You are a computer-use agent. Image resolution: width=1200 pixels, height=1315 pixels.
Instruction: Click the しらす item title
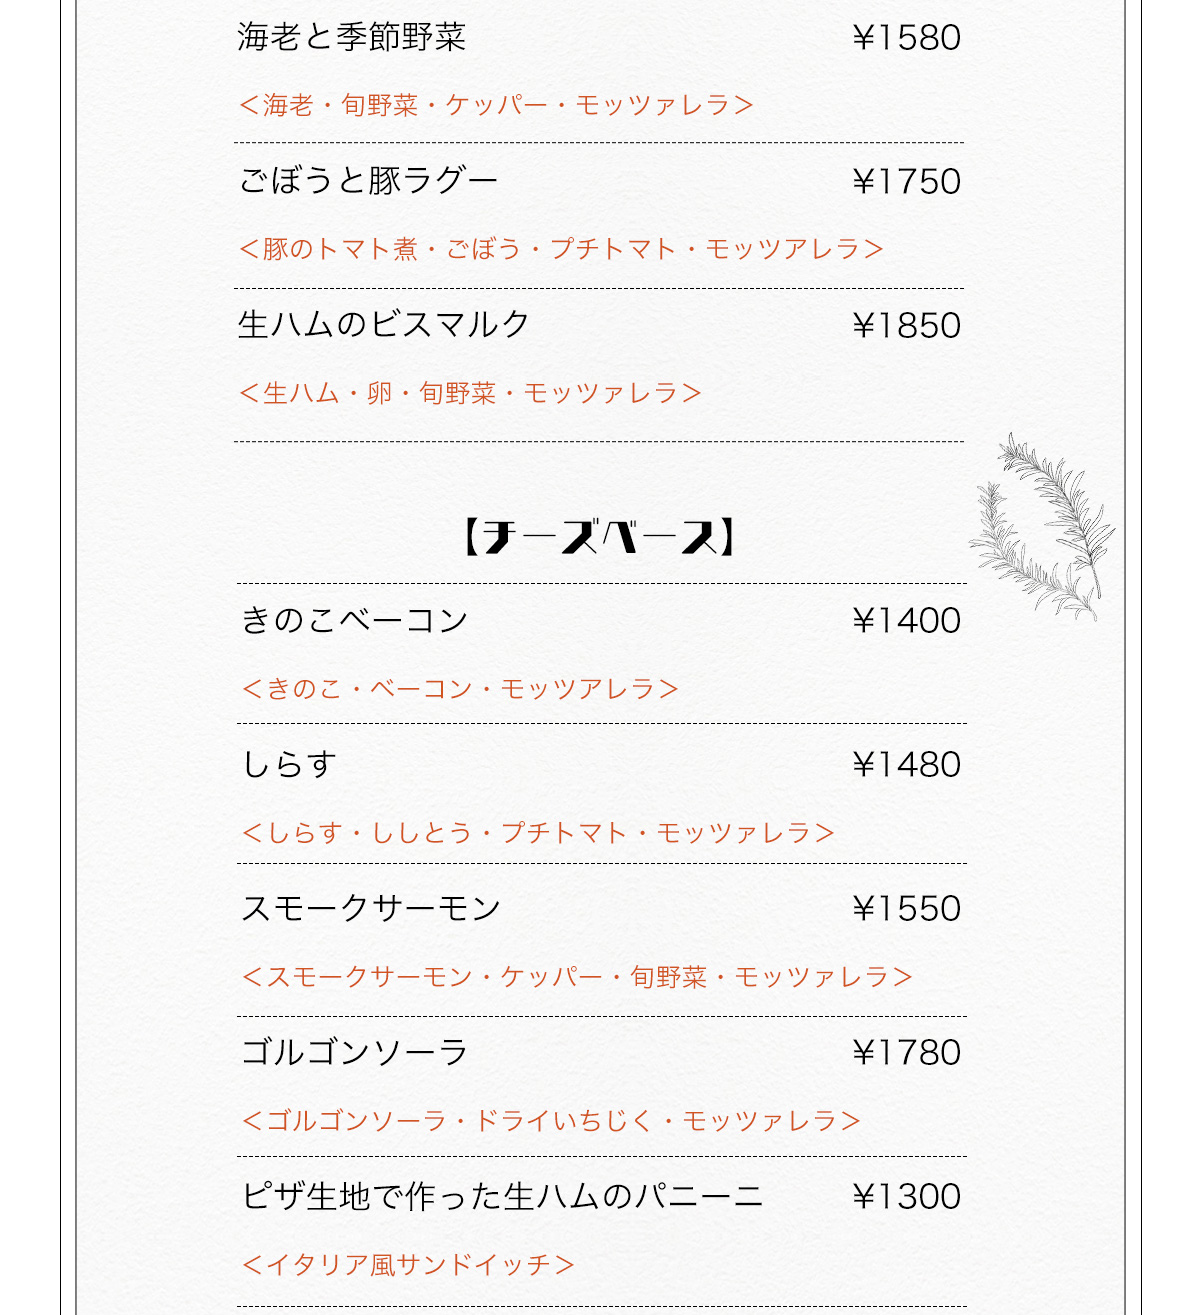pyautogui.click(x=289, y=765)
